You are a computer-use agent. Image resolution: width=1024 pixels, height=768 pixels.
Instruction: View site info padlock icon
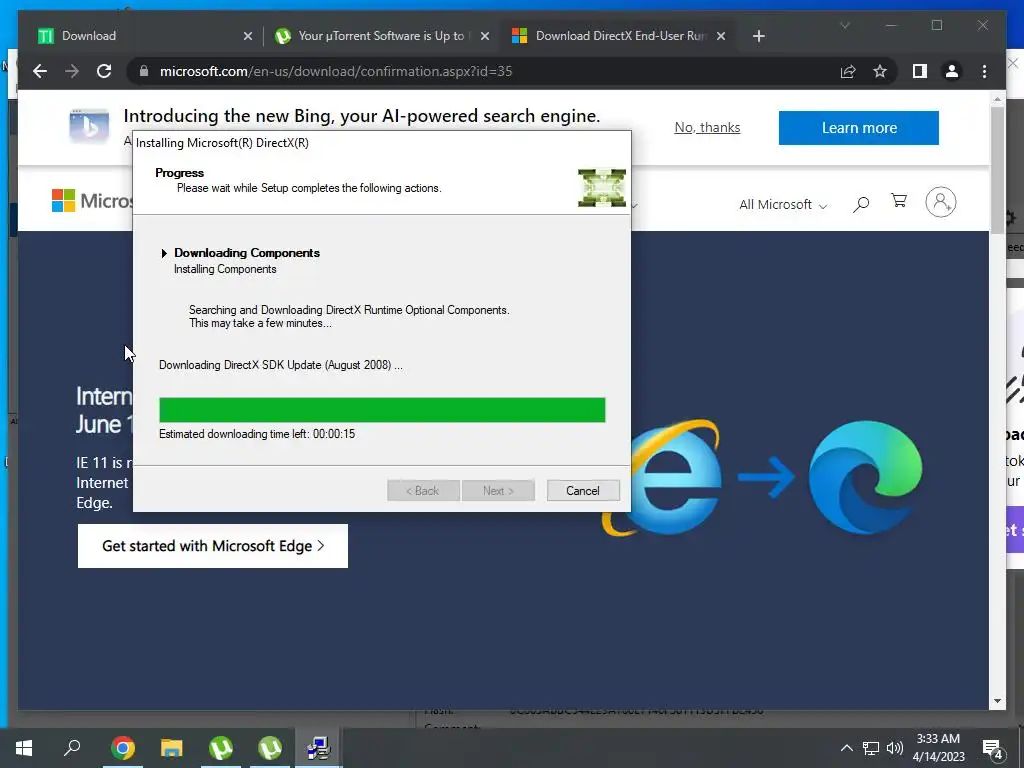(144, 71)
